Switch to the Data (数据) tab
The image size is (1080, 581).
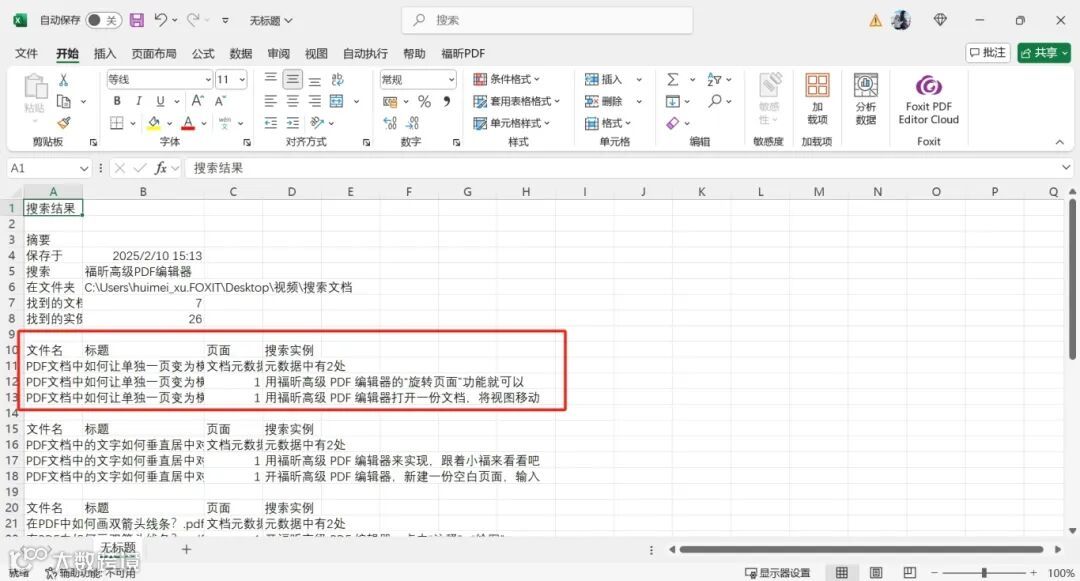240,53
